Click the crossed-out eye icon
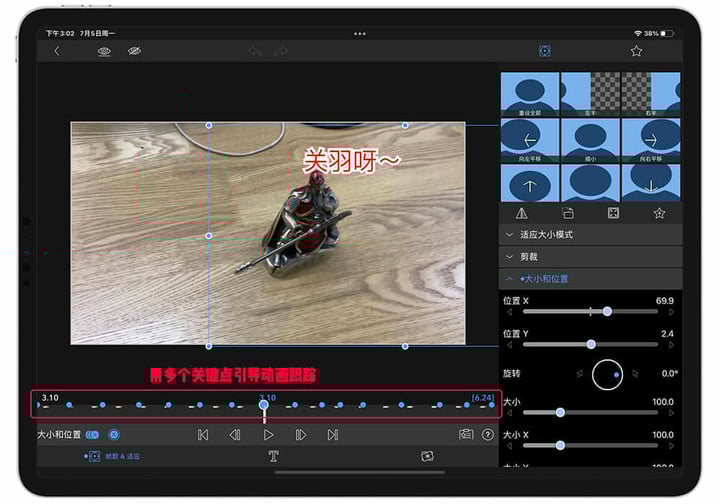The width and height of the screenshot is (720, 504). [134, 51]
